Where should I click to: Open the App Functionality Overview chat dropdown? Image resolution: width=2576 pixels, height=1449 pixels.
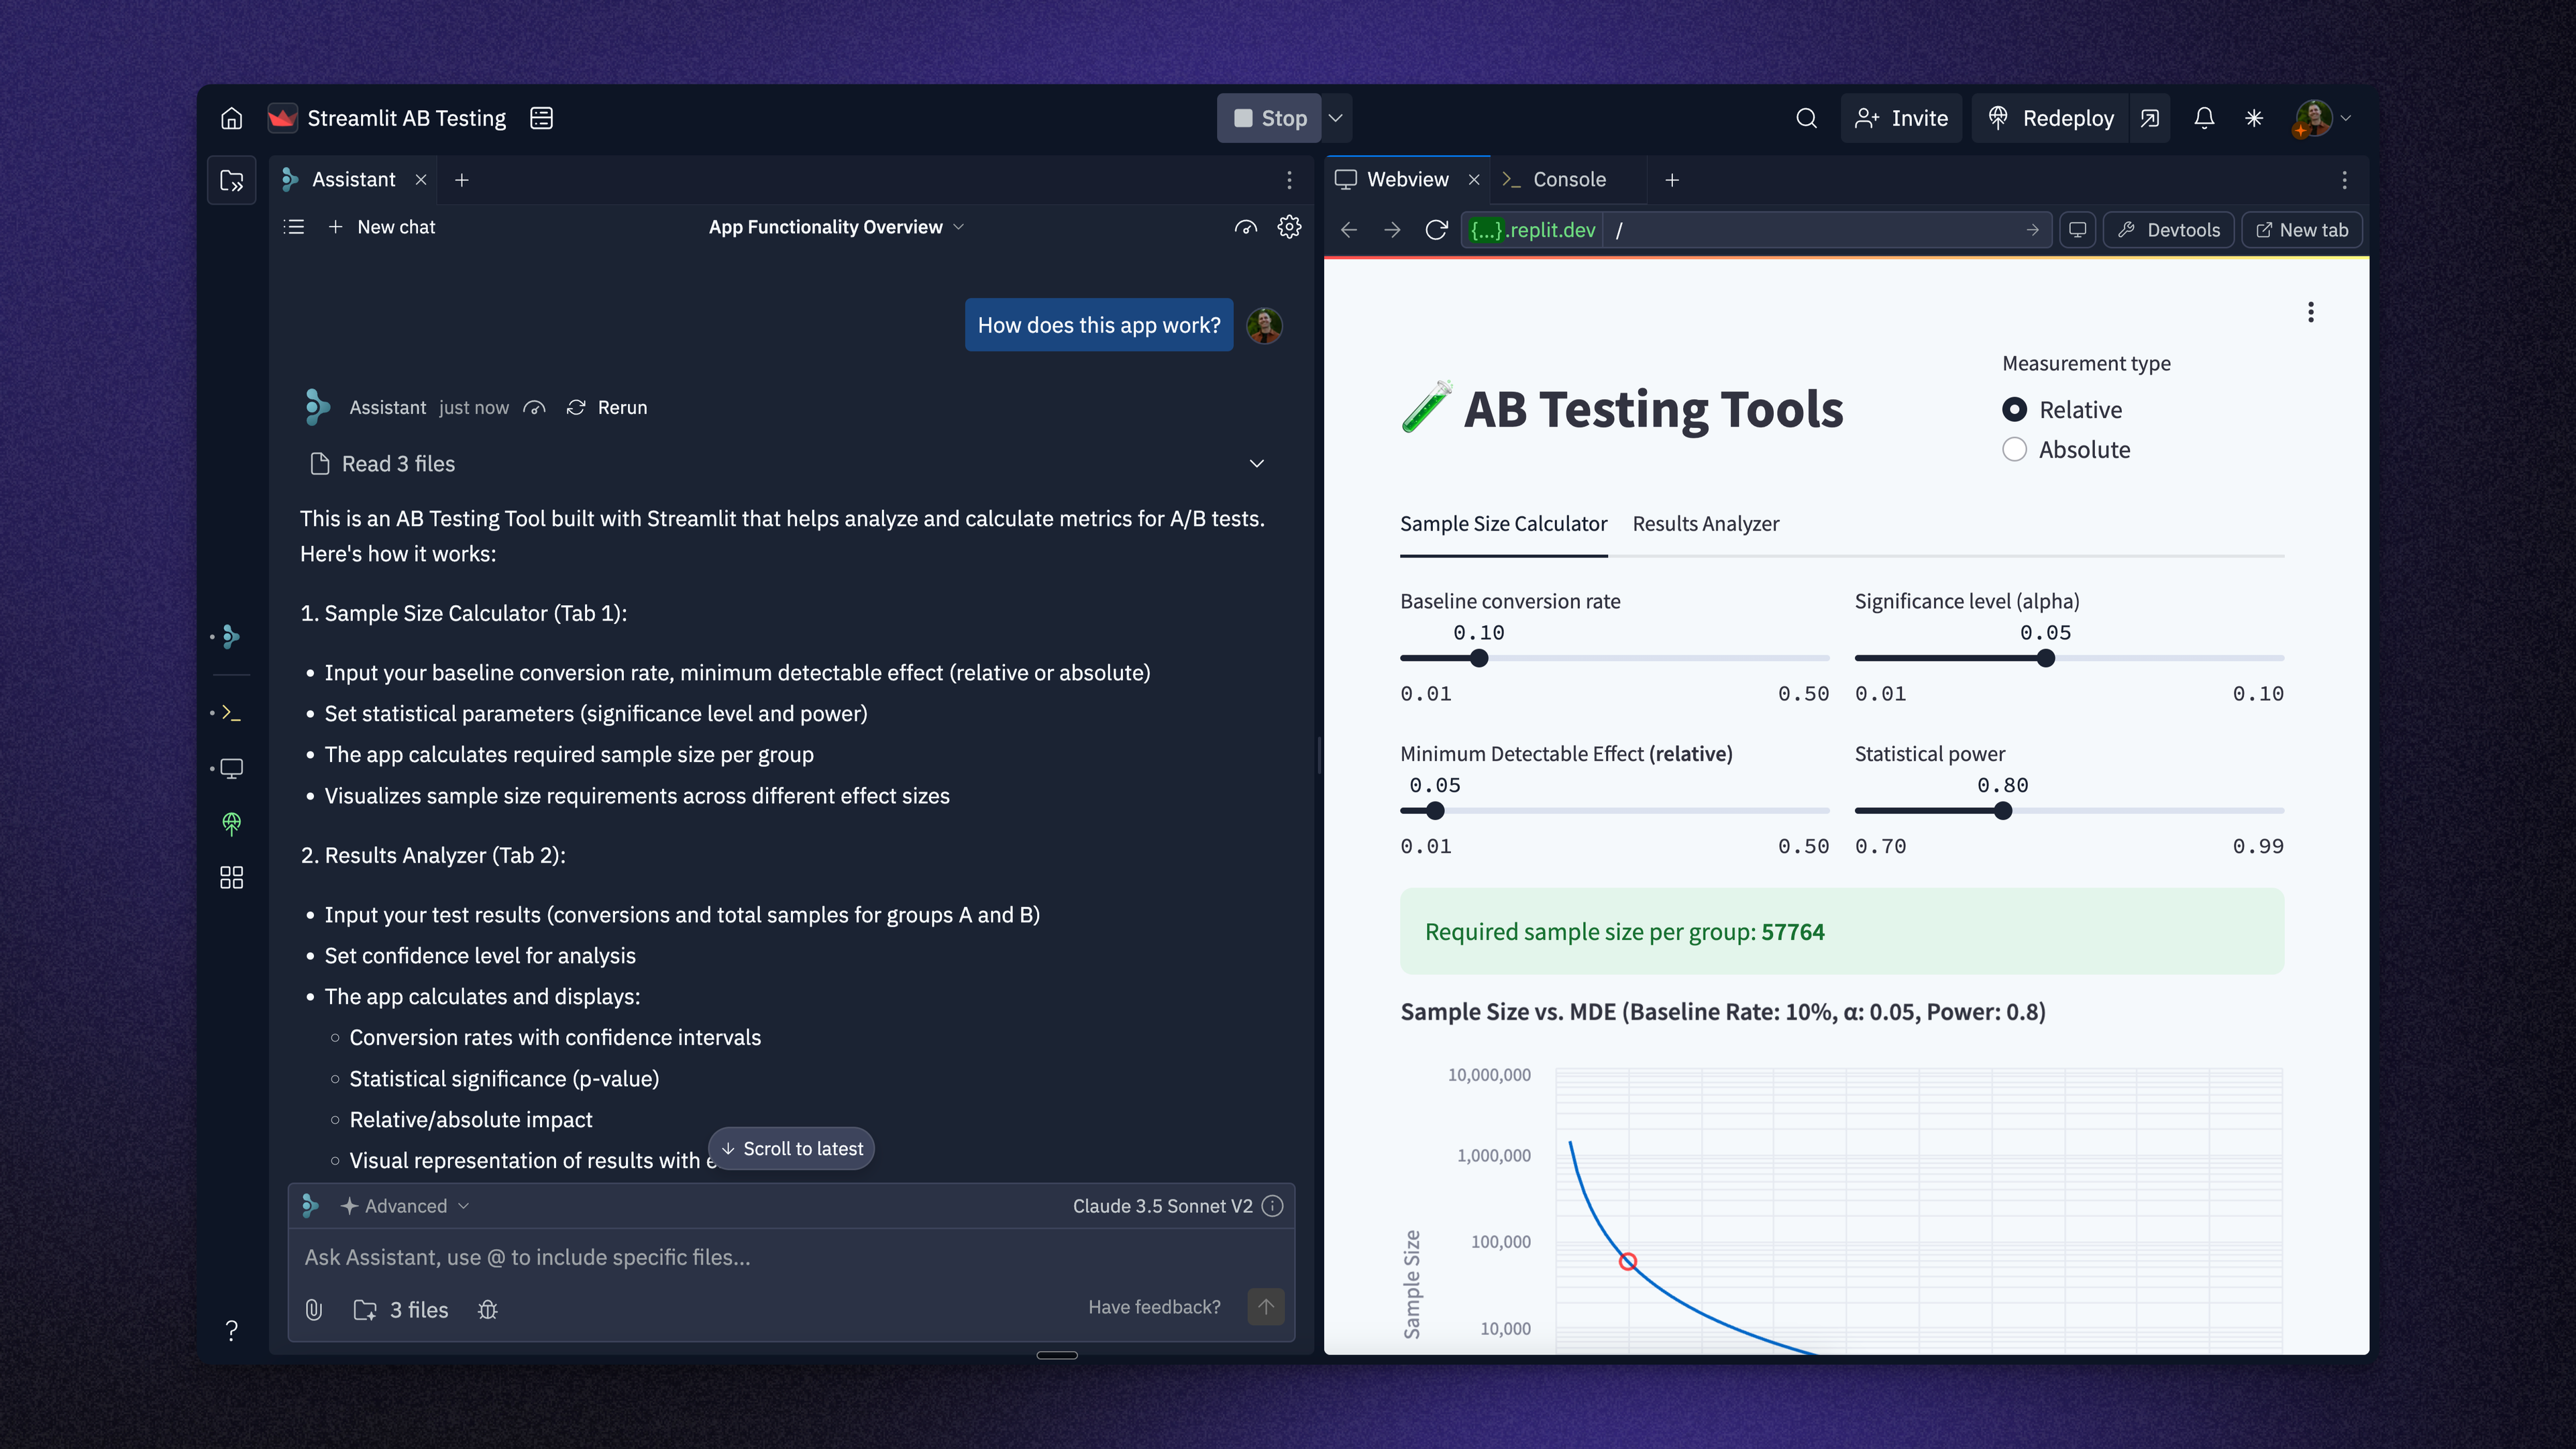pos(836,227)
